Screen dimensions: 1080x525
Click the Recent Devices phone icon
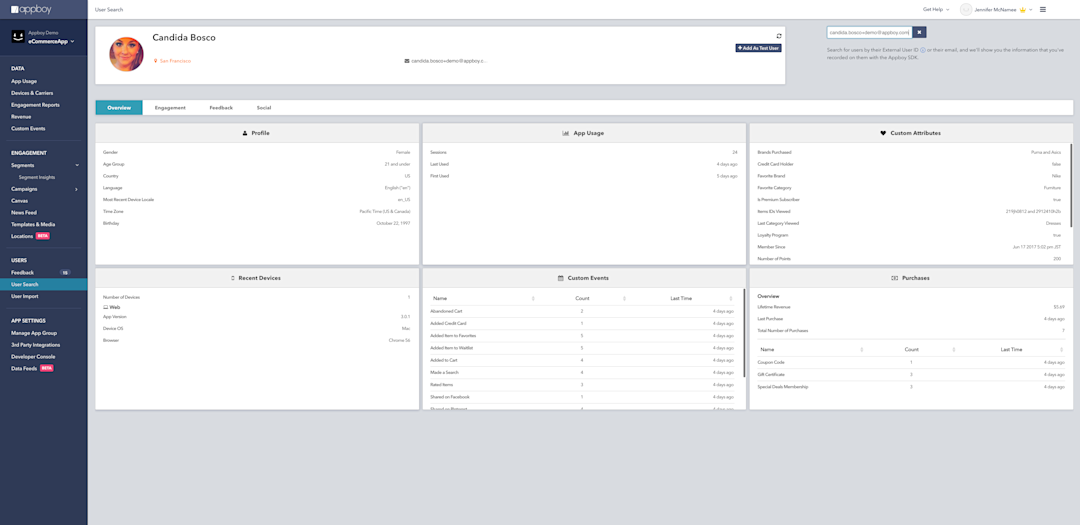[233, 278]
